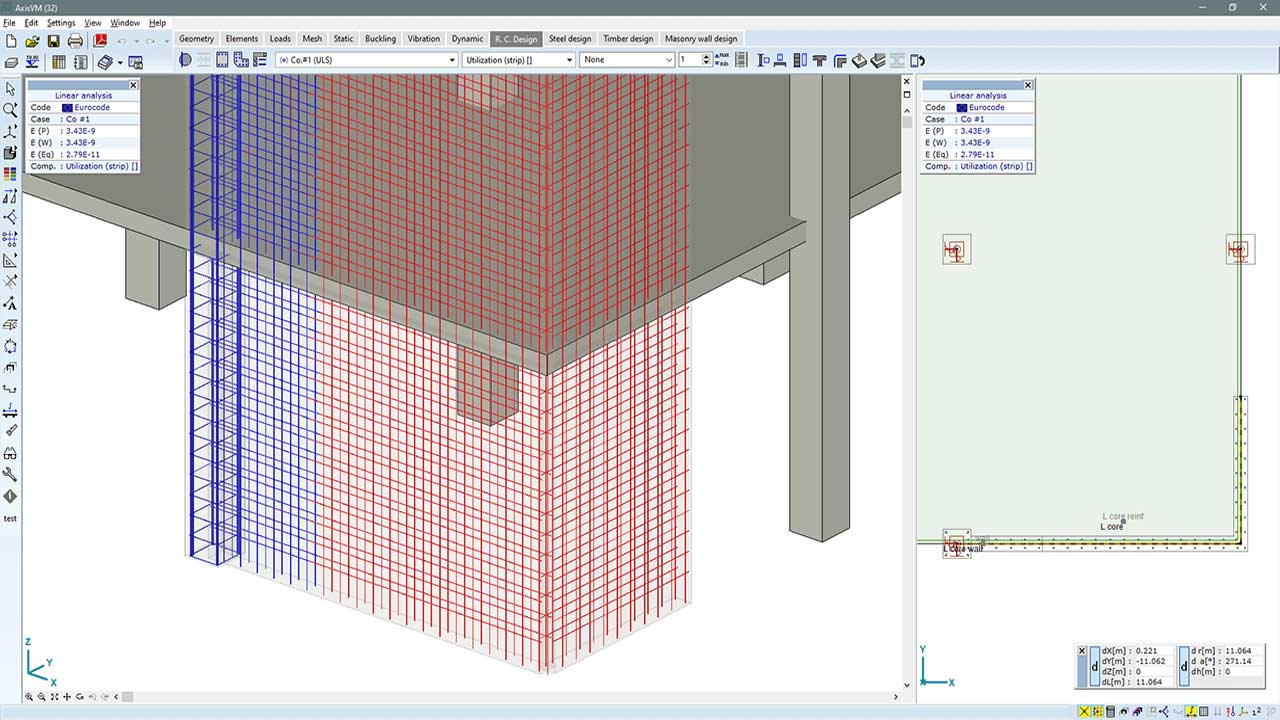Activate the selection arrow tool
Screen dimensions: 1280x720
(x=11, y=89)
